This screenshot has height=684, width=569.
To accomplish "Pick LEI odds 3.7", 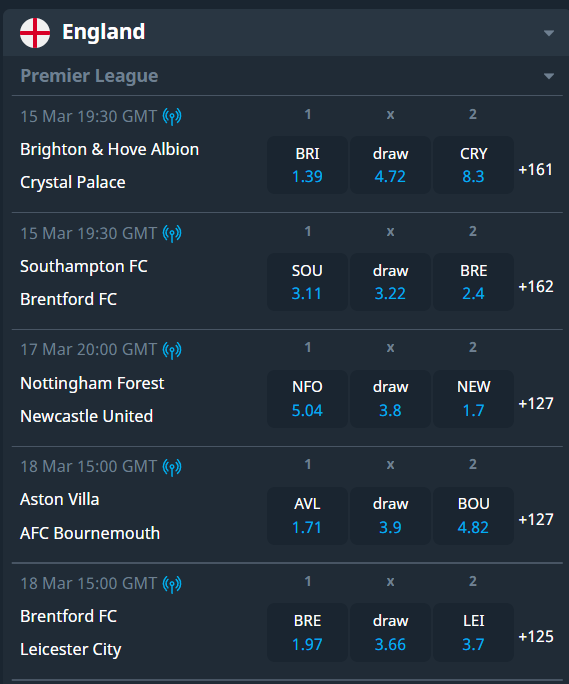I will click(473, 633).
